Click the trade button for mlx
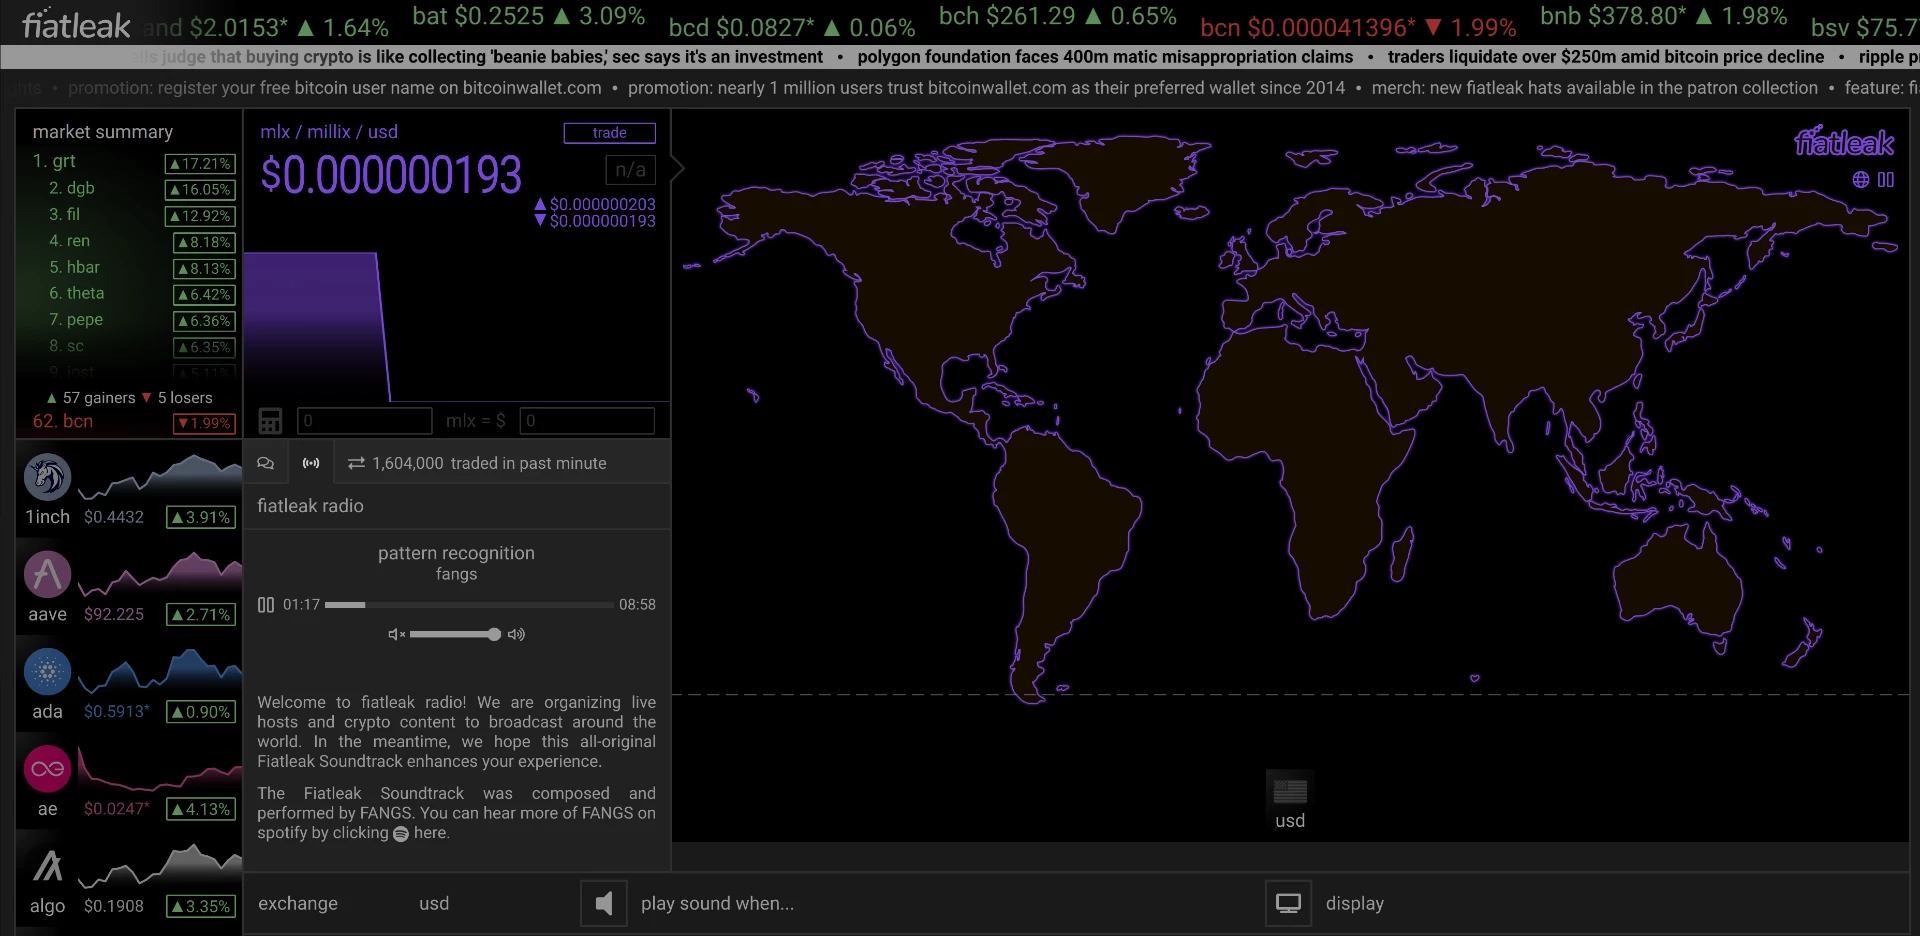 [x=610, y=133]
